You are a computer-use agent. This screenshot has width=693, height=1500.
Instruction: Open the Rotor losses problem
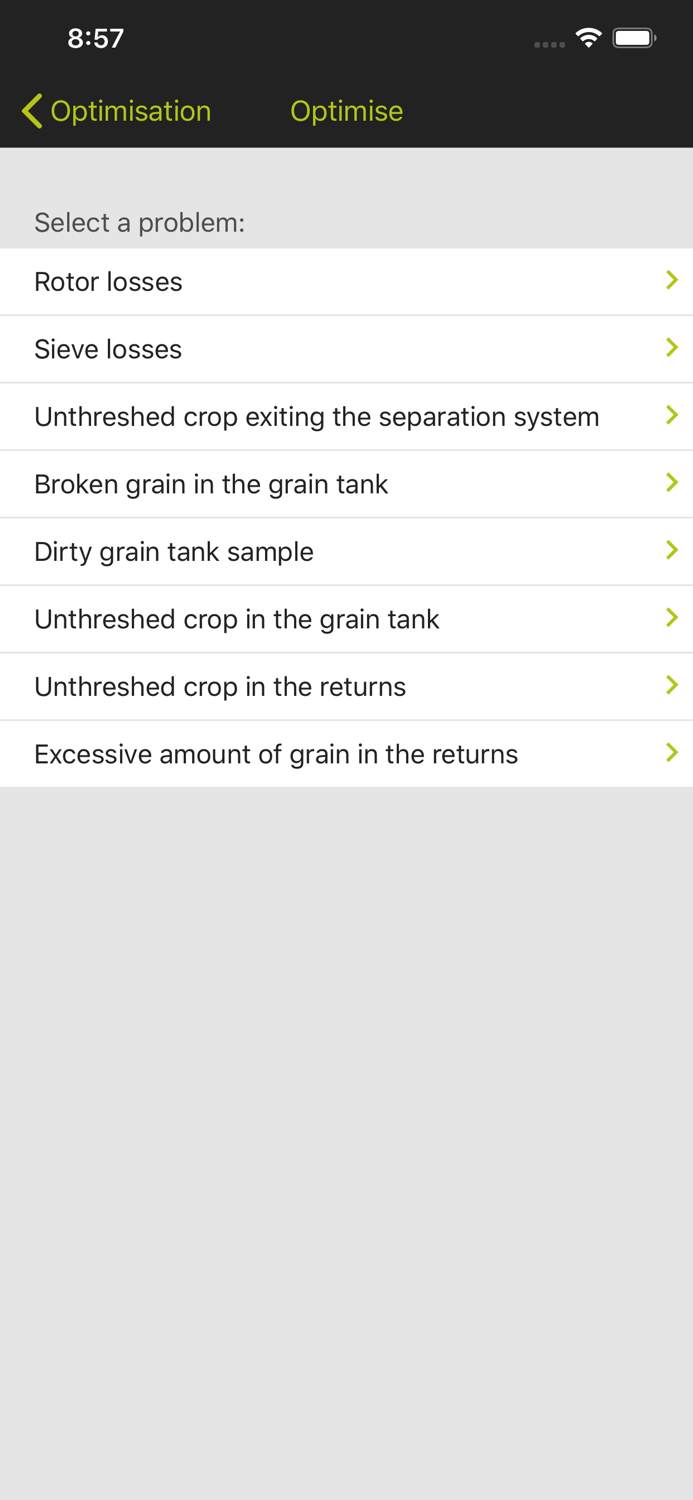[x=108, y=282]
